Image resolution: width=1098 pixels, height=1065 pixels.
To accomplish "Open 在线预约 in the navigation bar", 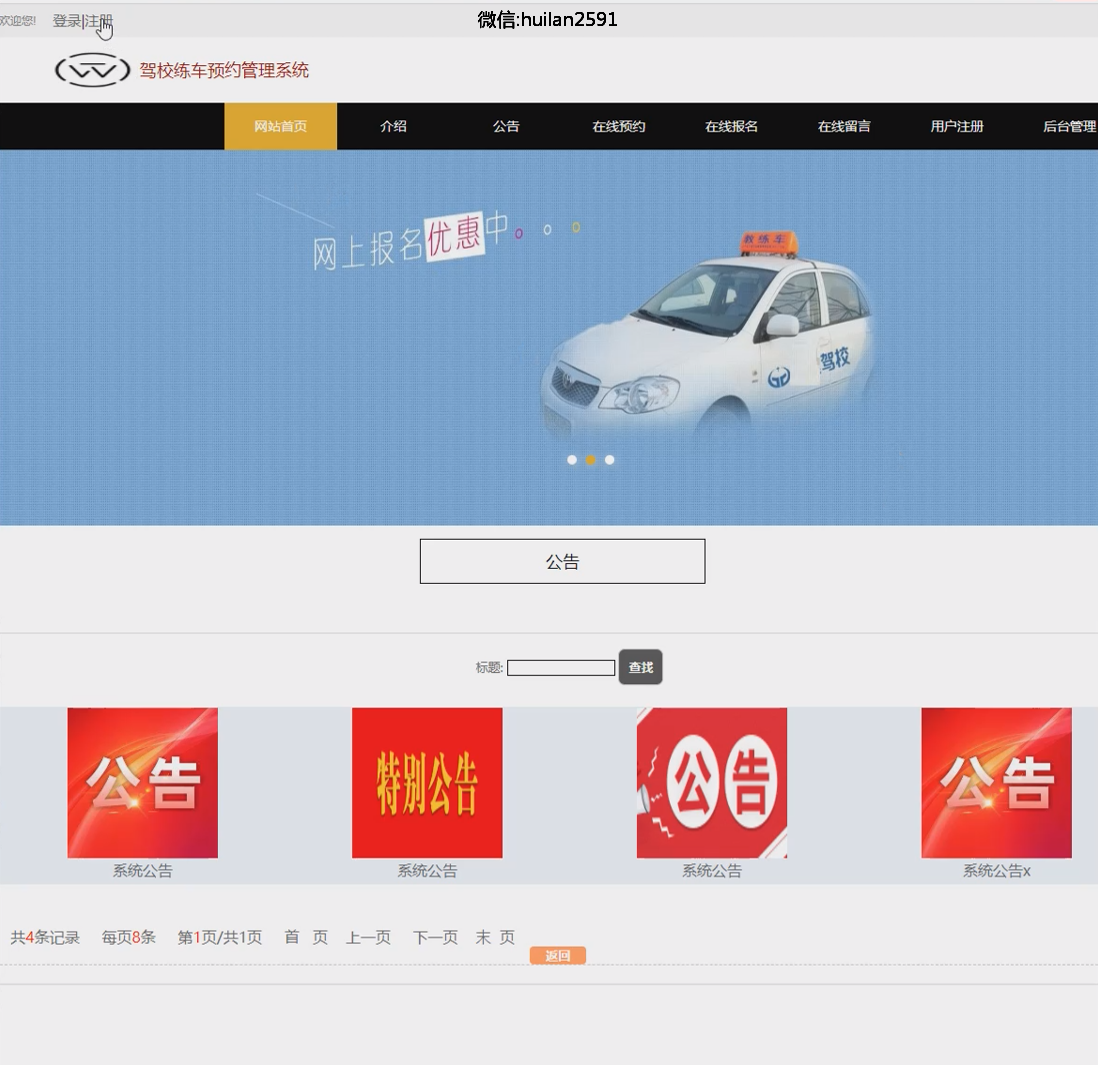I will pos(618,126).
